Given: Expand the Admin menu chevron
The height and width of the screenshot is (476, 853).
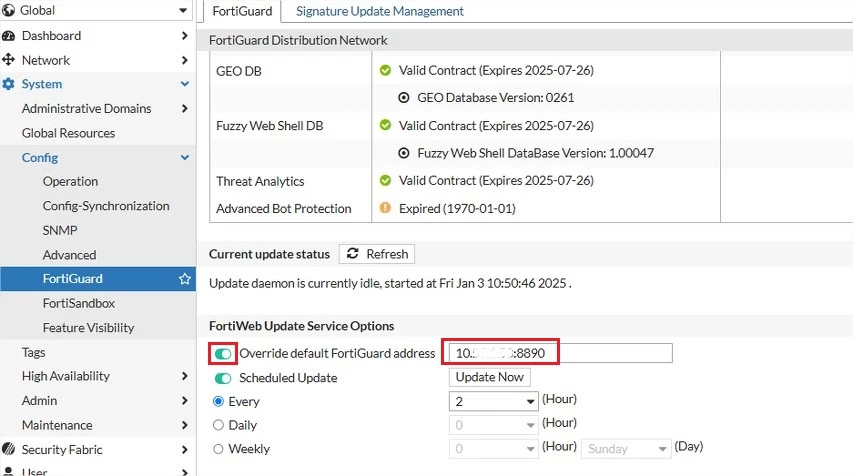Looking at the screenshot, I should (x=184, y=400).
